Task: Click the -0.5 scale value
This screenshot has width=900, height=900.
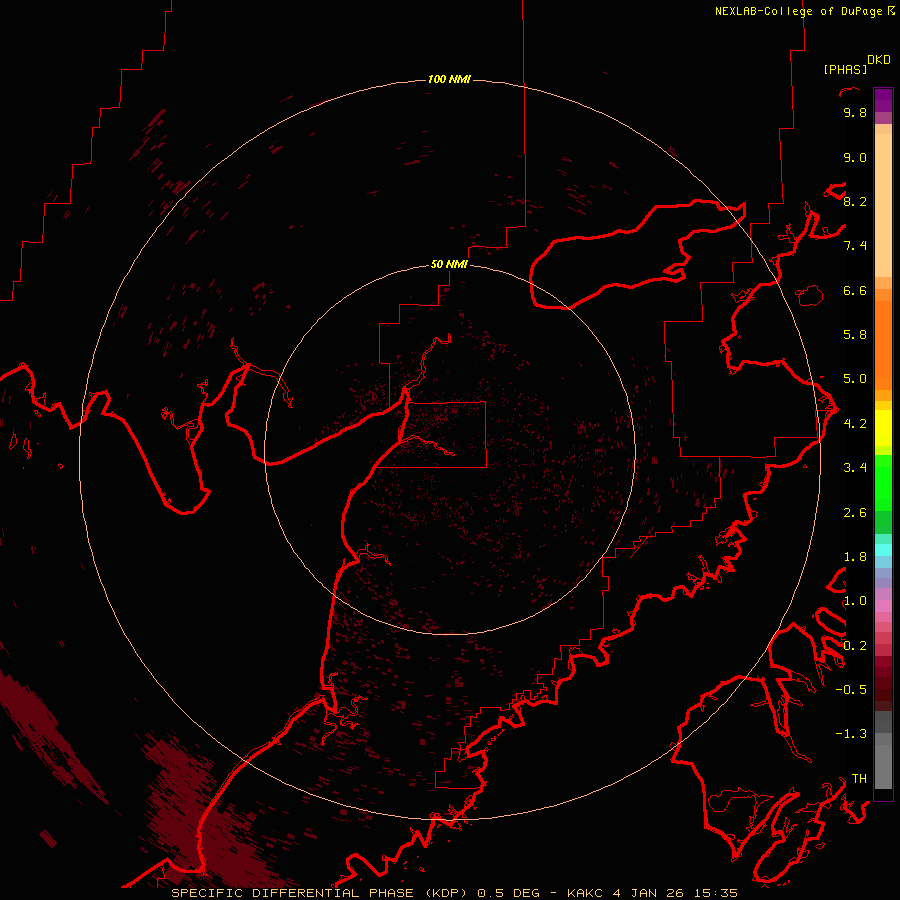Action: [851, 690]
